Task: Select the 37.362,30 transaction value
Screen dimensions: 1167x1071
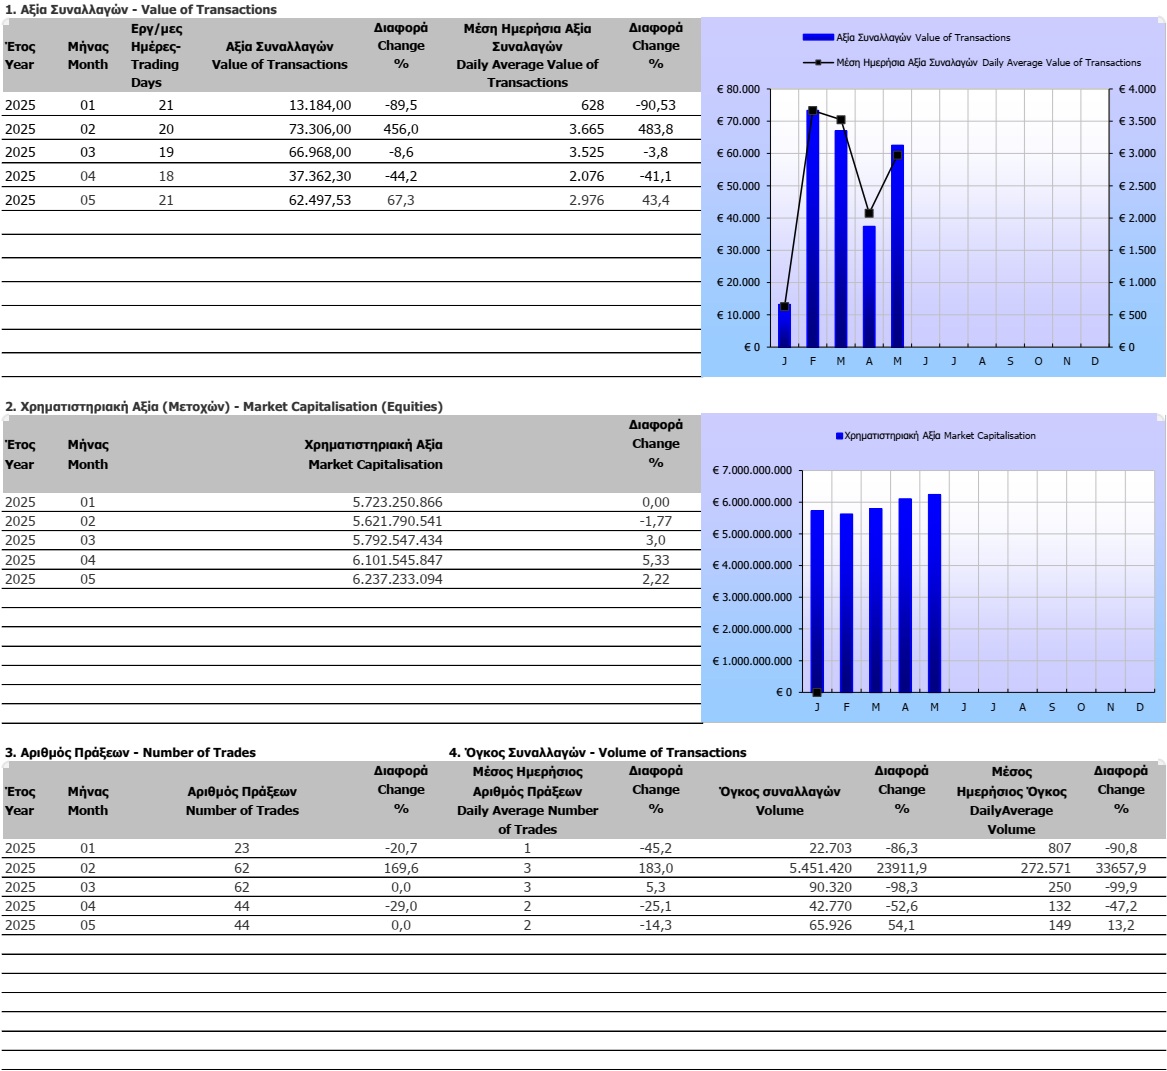Action: tap(319, 176)
